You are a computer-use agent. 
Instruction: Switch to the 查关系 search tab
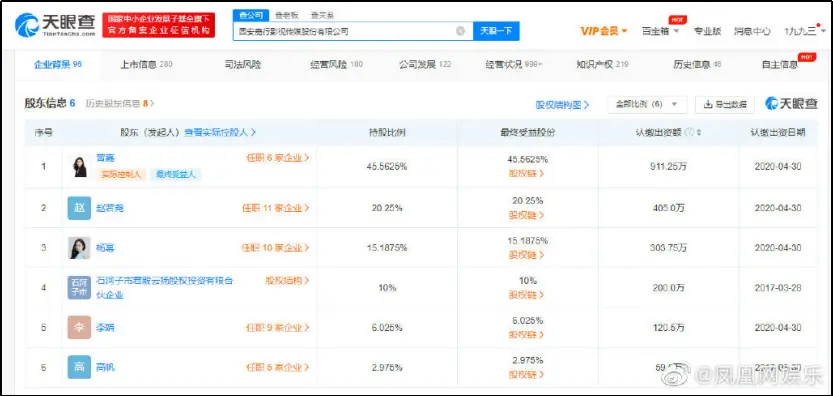(322, 16)
